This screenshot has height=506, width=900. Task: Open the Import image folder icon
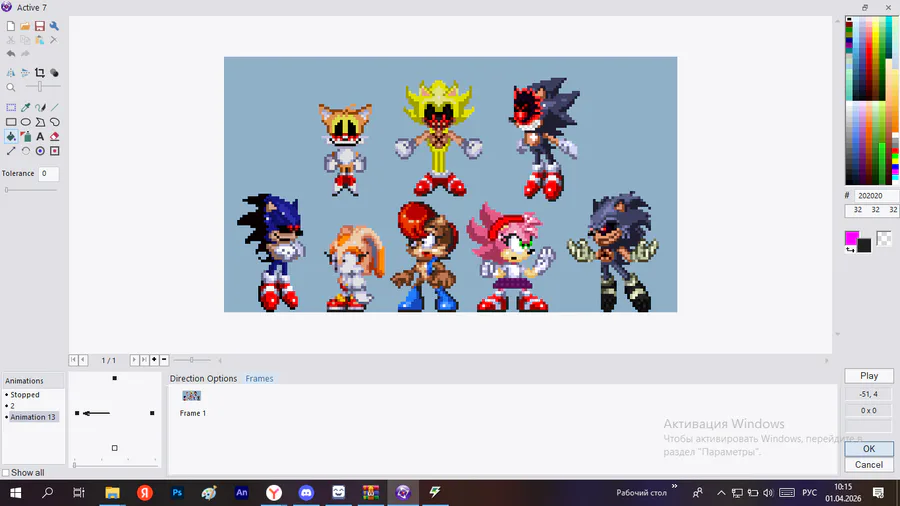click(x=25, y=26)
